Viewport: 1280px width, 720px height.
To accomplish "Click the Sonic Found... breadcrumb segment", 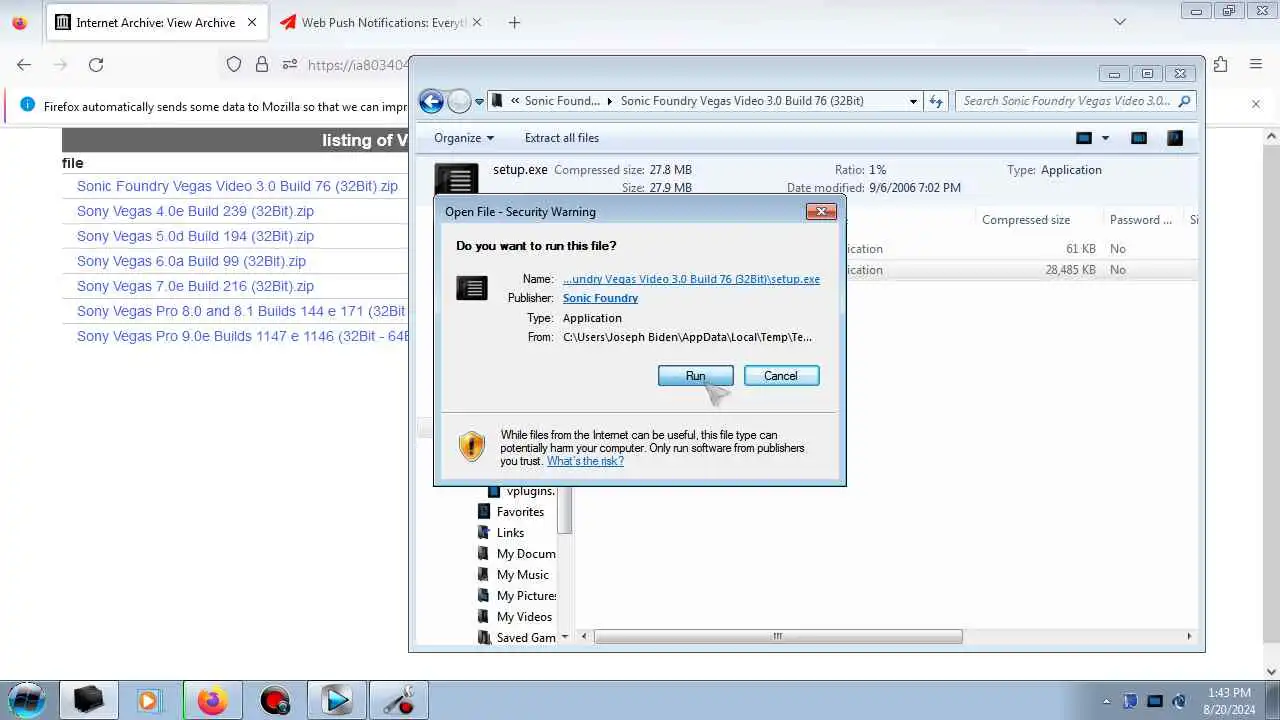I will [562, 101].
